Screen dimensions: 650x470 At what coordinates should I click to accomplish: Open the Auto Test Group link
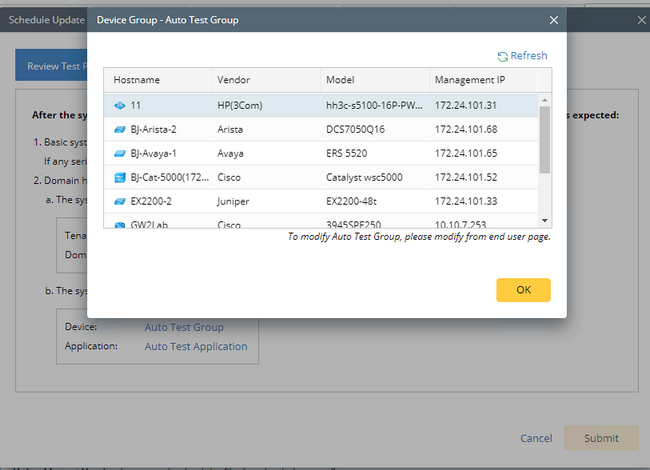pyautogui.click(x=184, y=327)
